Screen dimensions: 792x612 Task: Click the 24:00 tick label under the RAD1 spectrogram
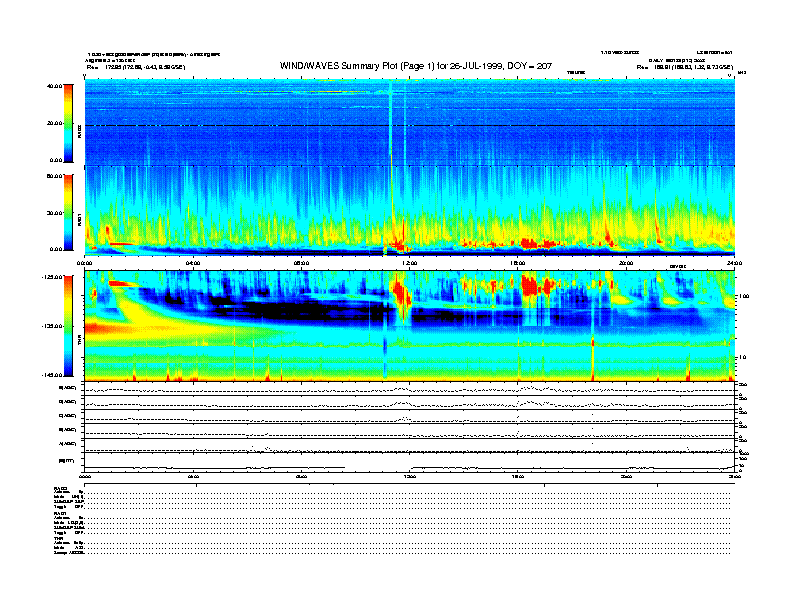pos(734,263)
